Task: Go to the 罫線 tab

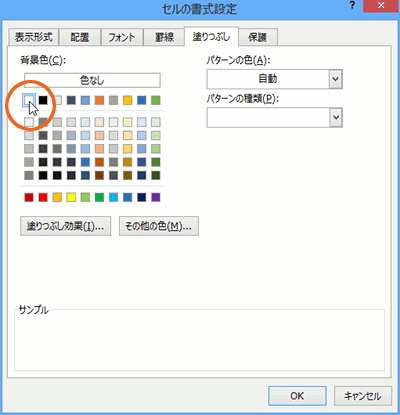Action: [164, 37]
